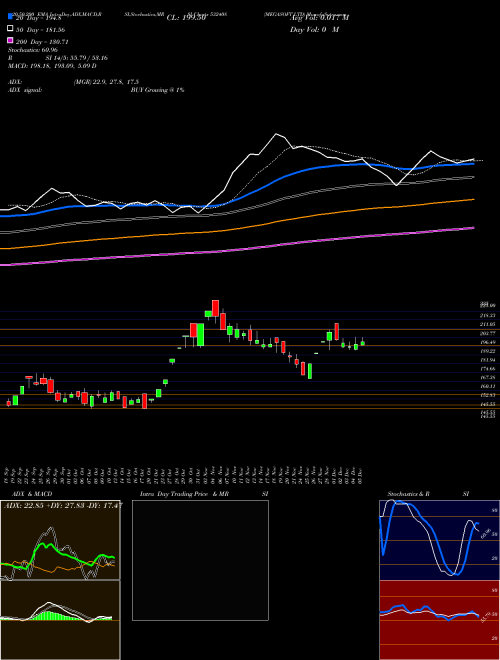Click the 'SI 14/3: 55.79 / 58.16' reading
The height and width of the screenshot is (660, 500).
77,58
